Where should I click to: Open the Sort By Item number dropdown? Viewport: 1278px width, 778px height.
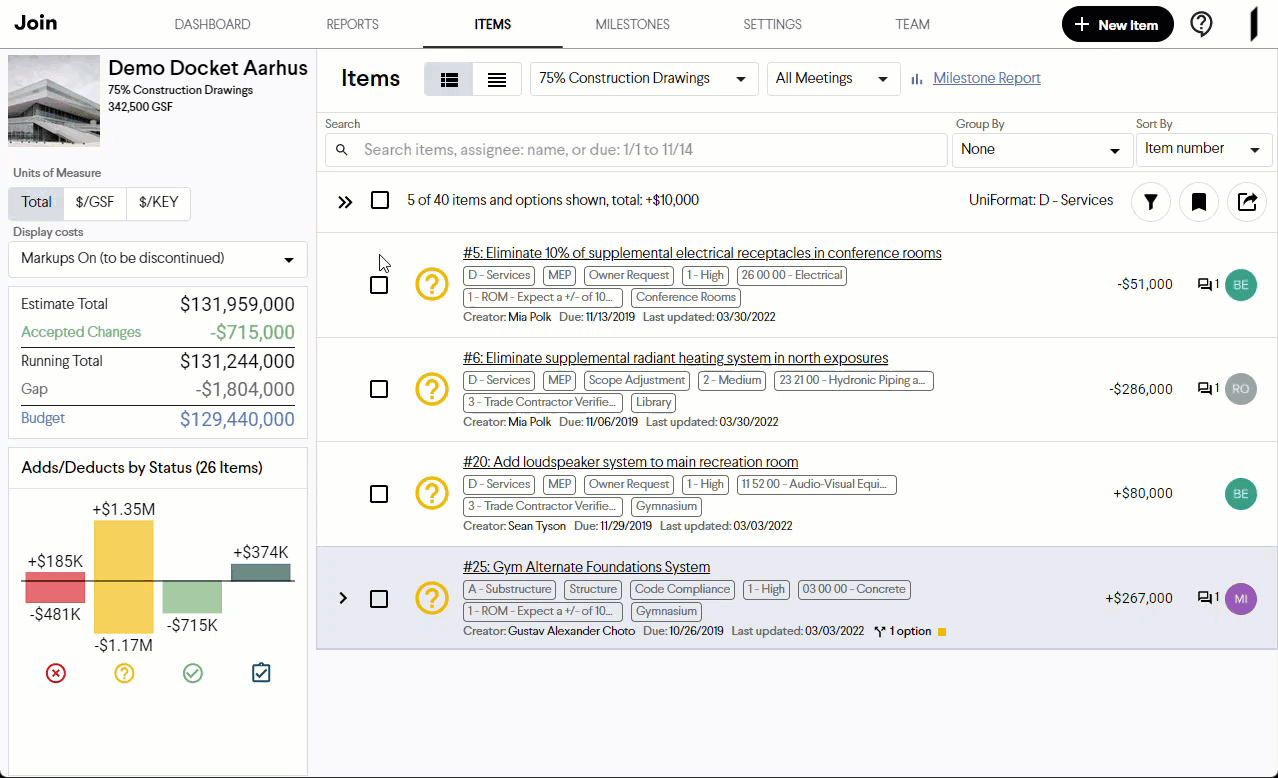[1204, 150]
